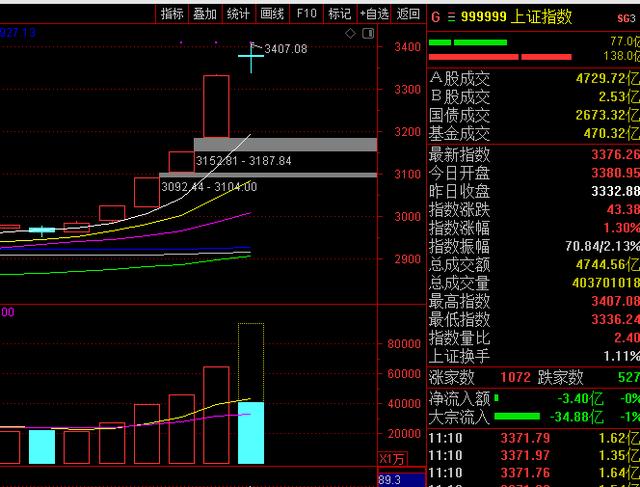Add to watchlist with +自选
640x487 pixels.
click(x=374, y=14)
